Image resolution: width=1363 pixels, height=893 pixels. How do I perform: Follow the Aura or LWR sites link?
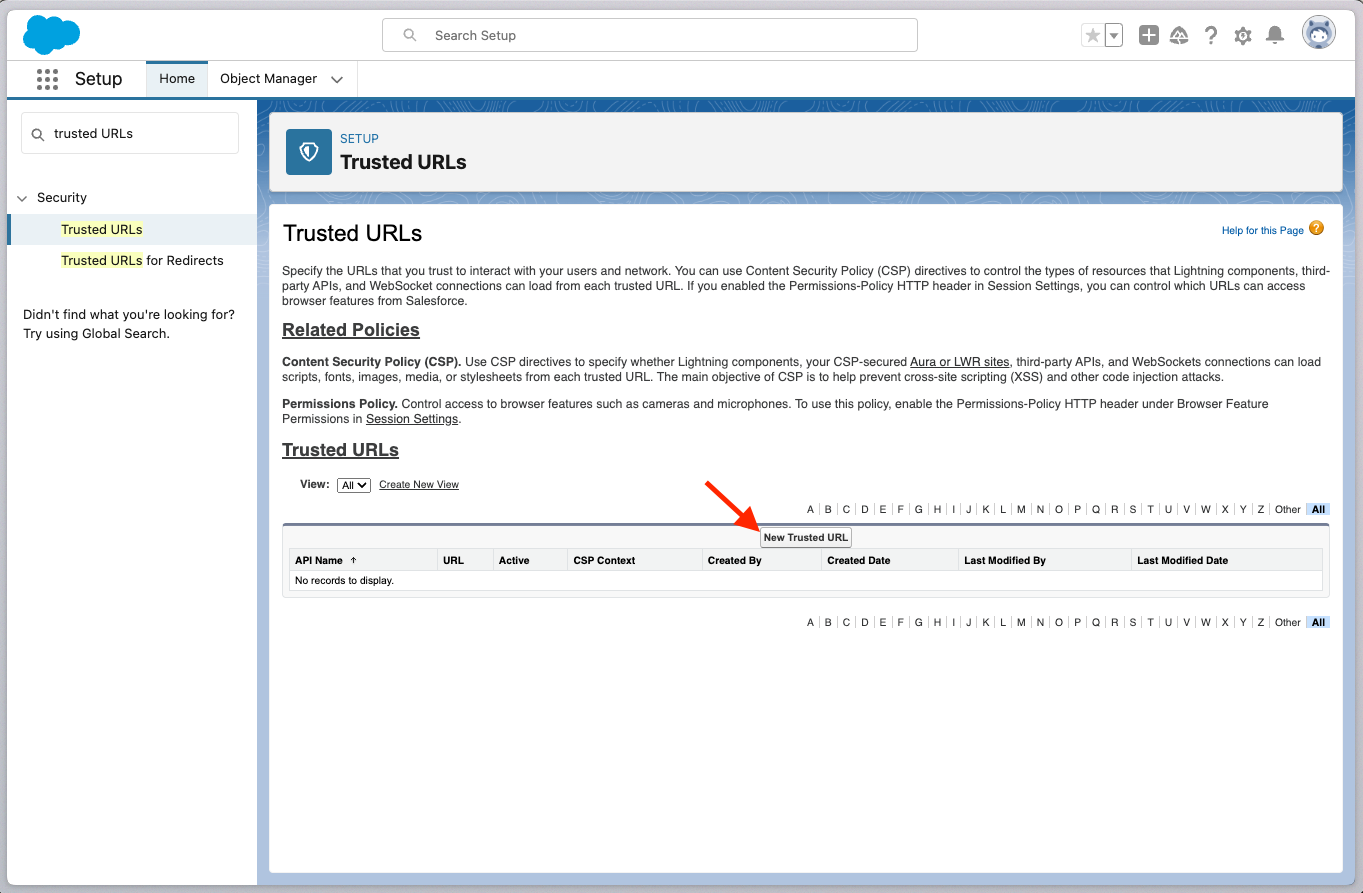960,362
